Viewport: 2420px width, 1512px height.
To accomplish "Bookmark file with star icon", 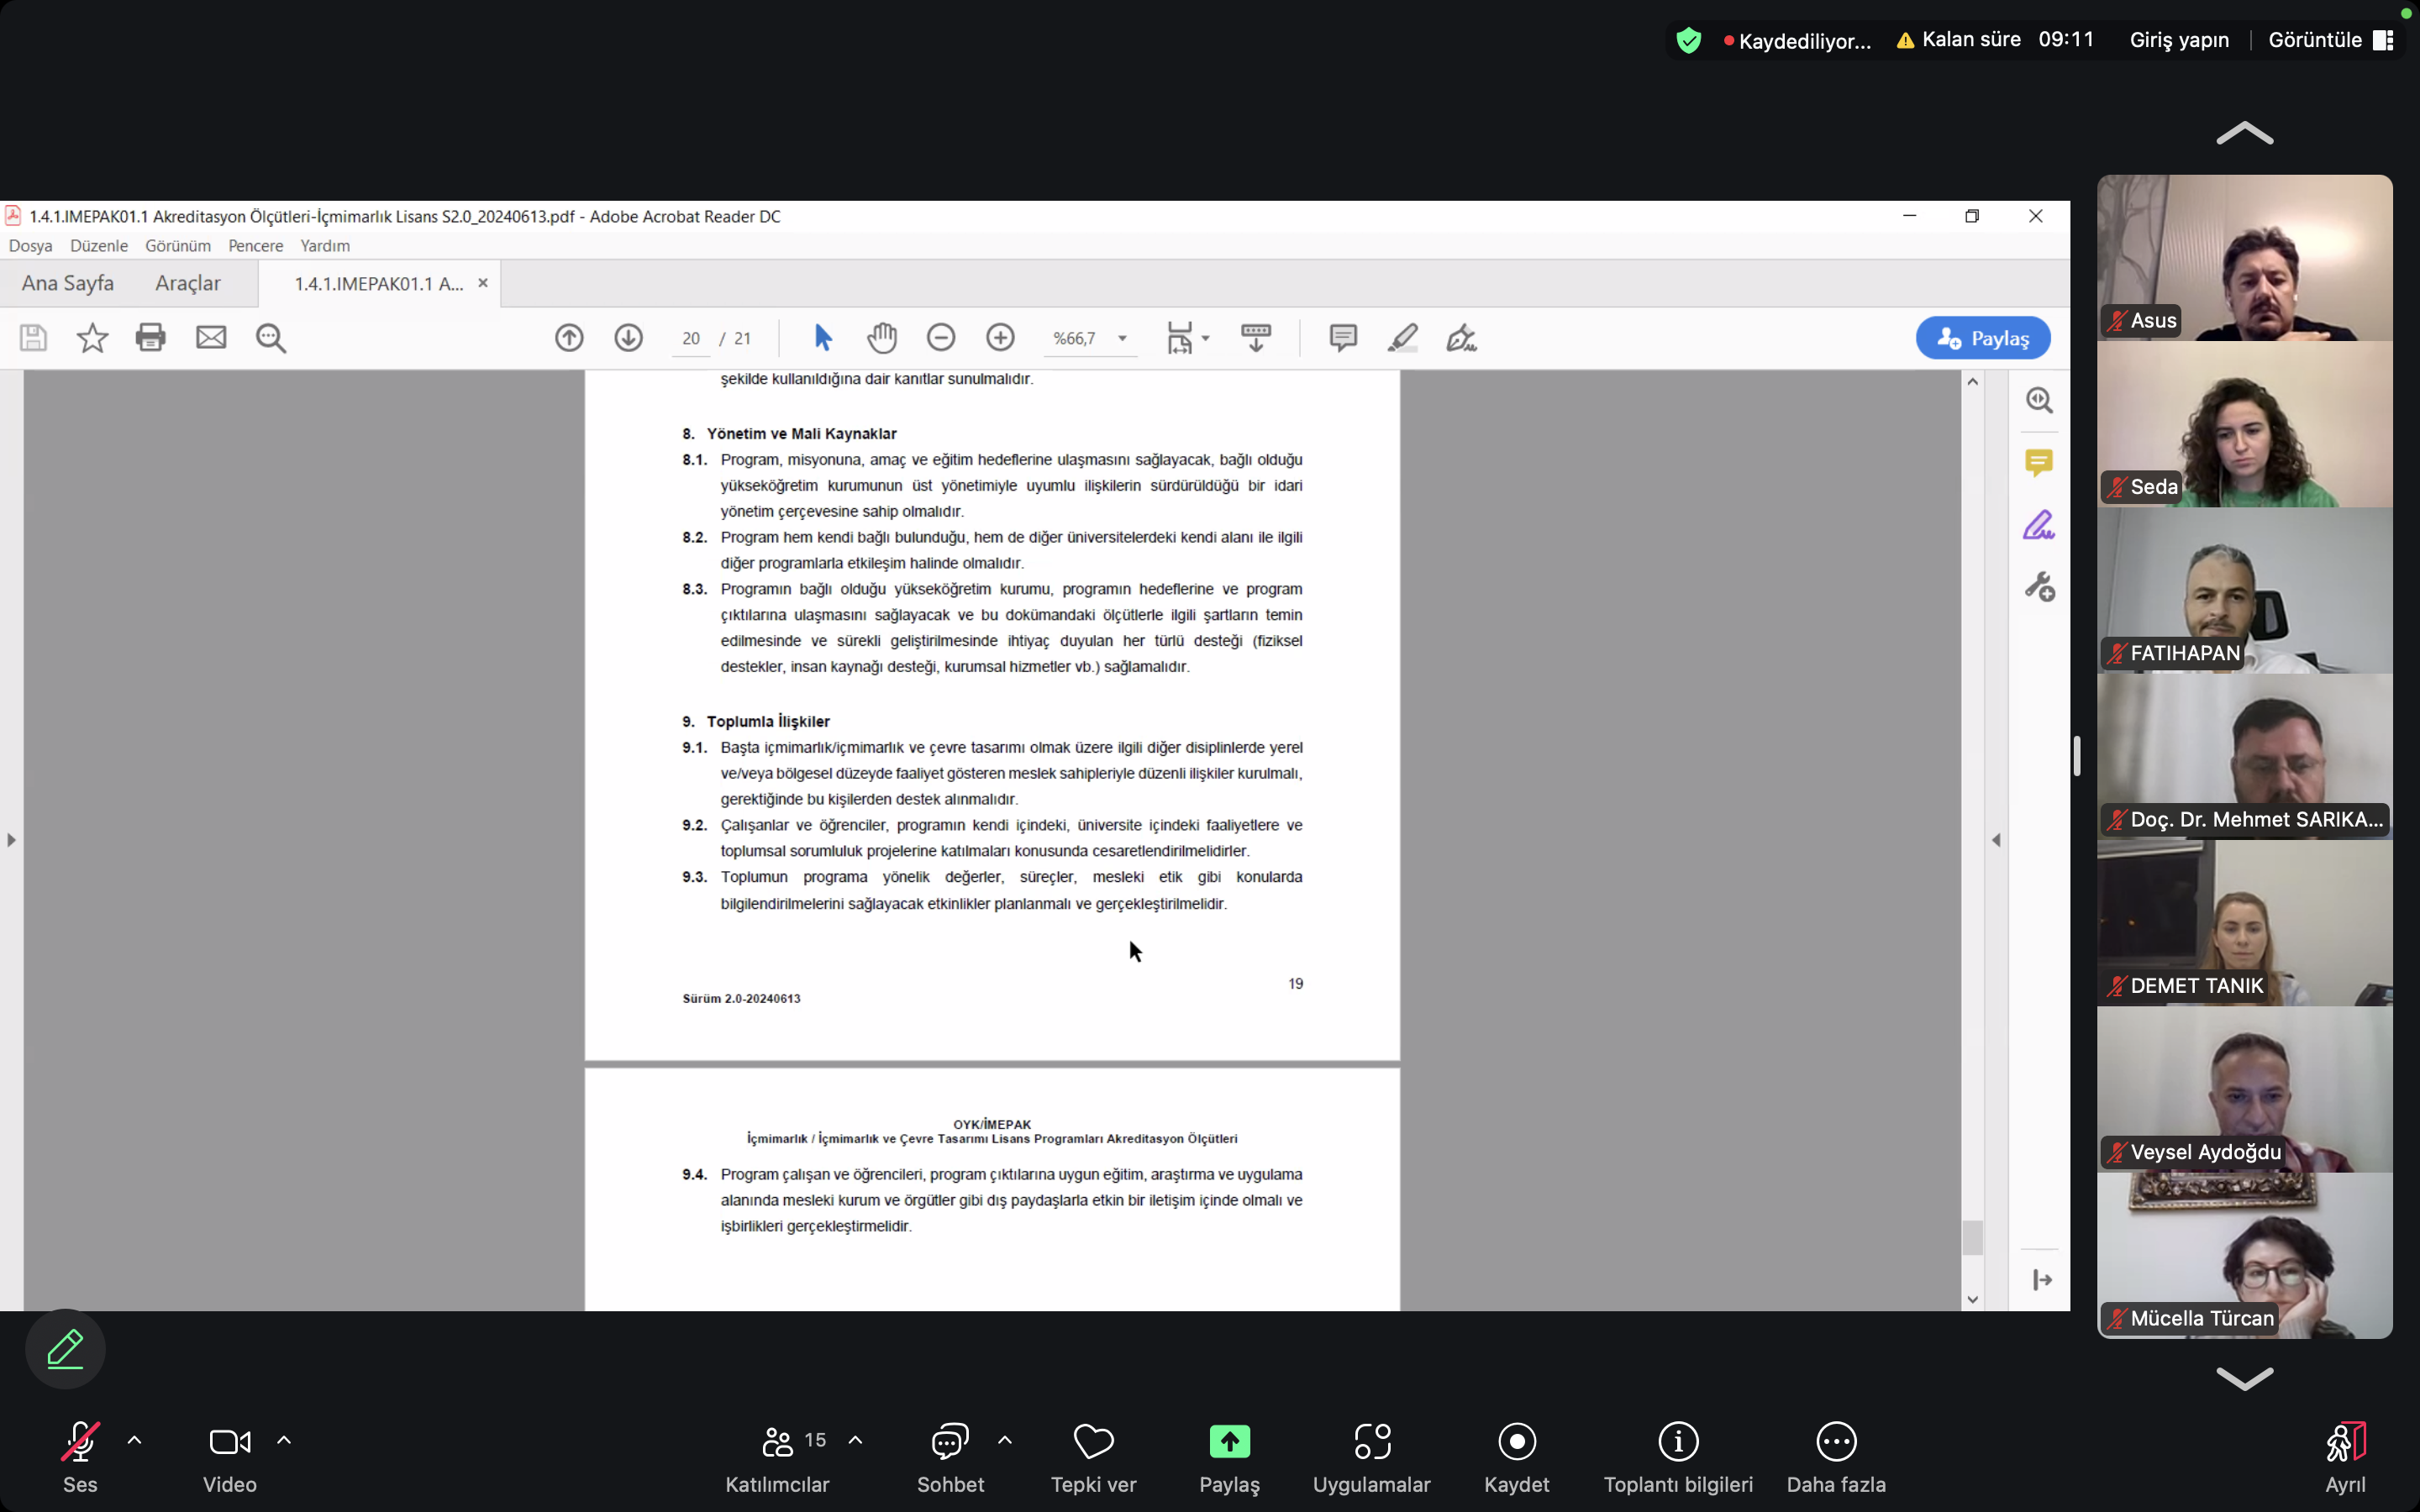I will pos(92,338).
